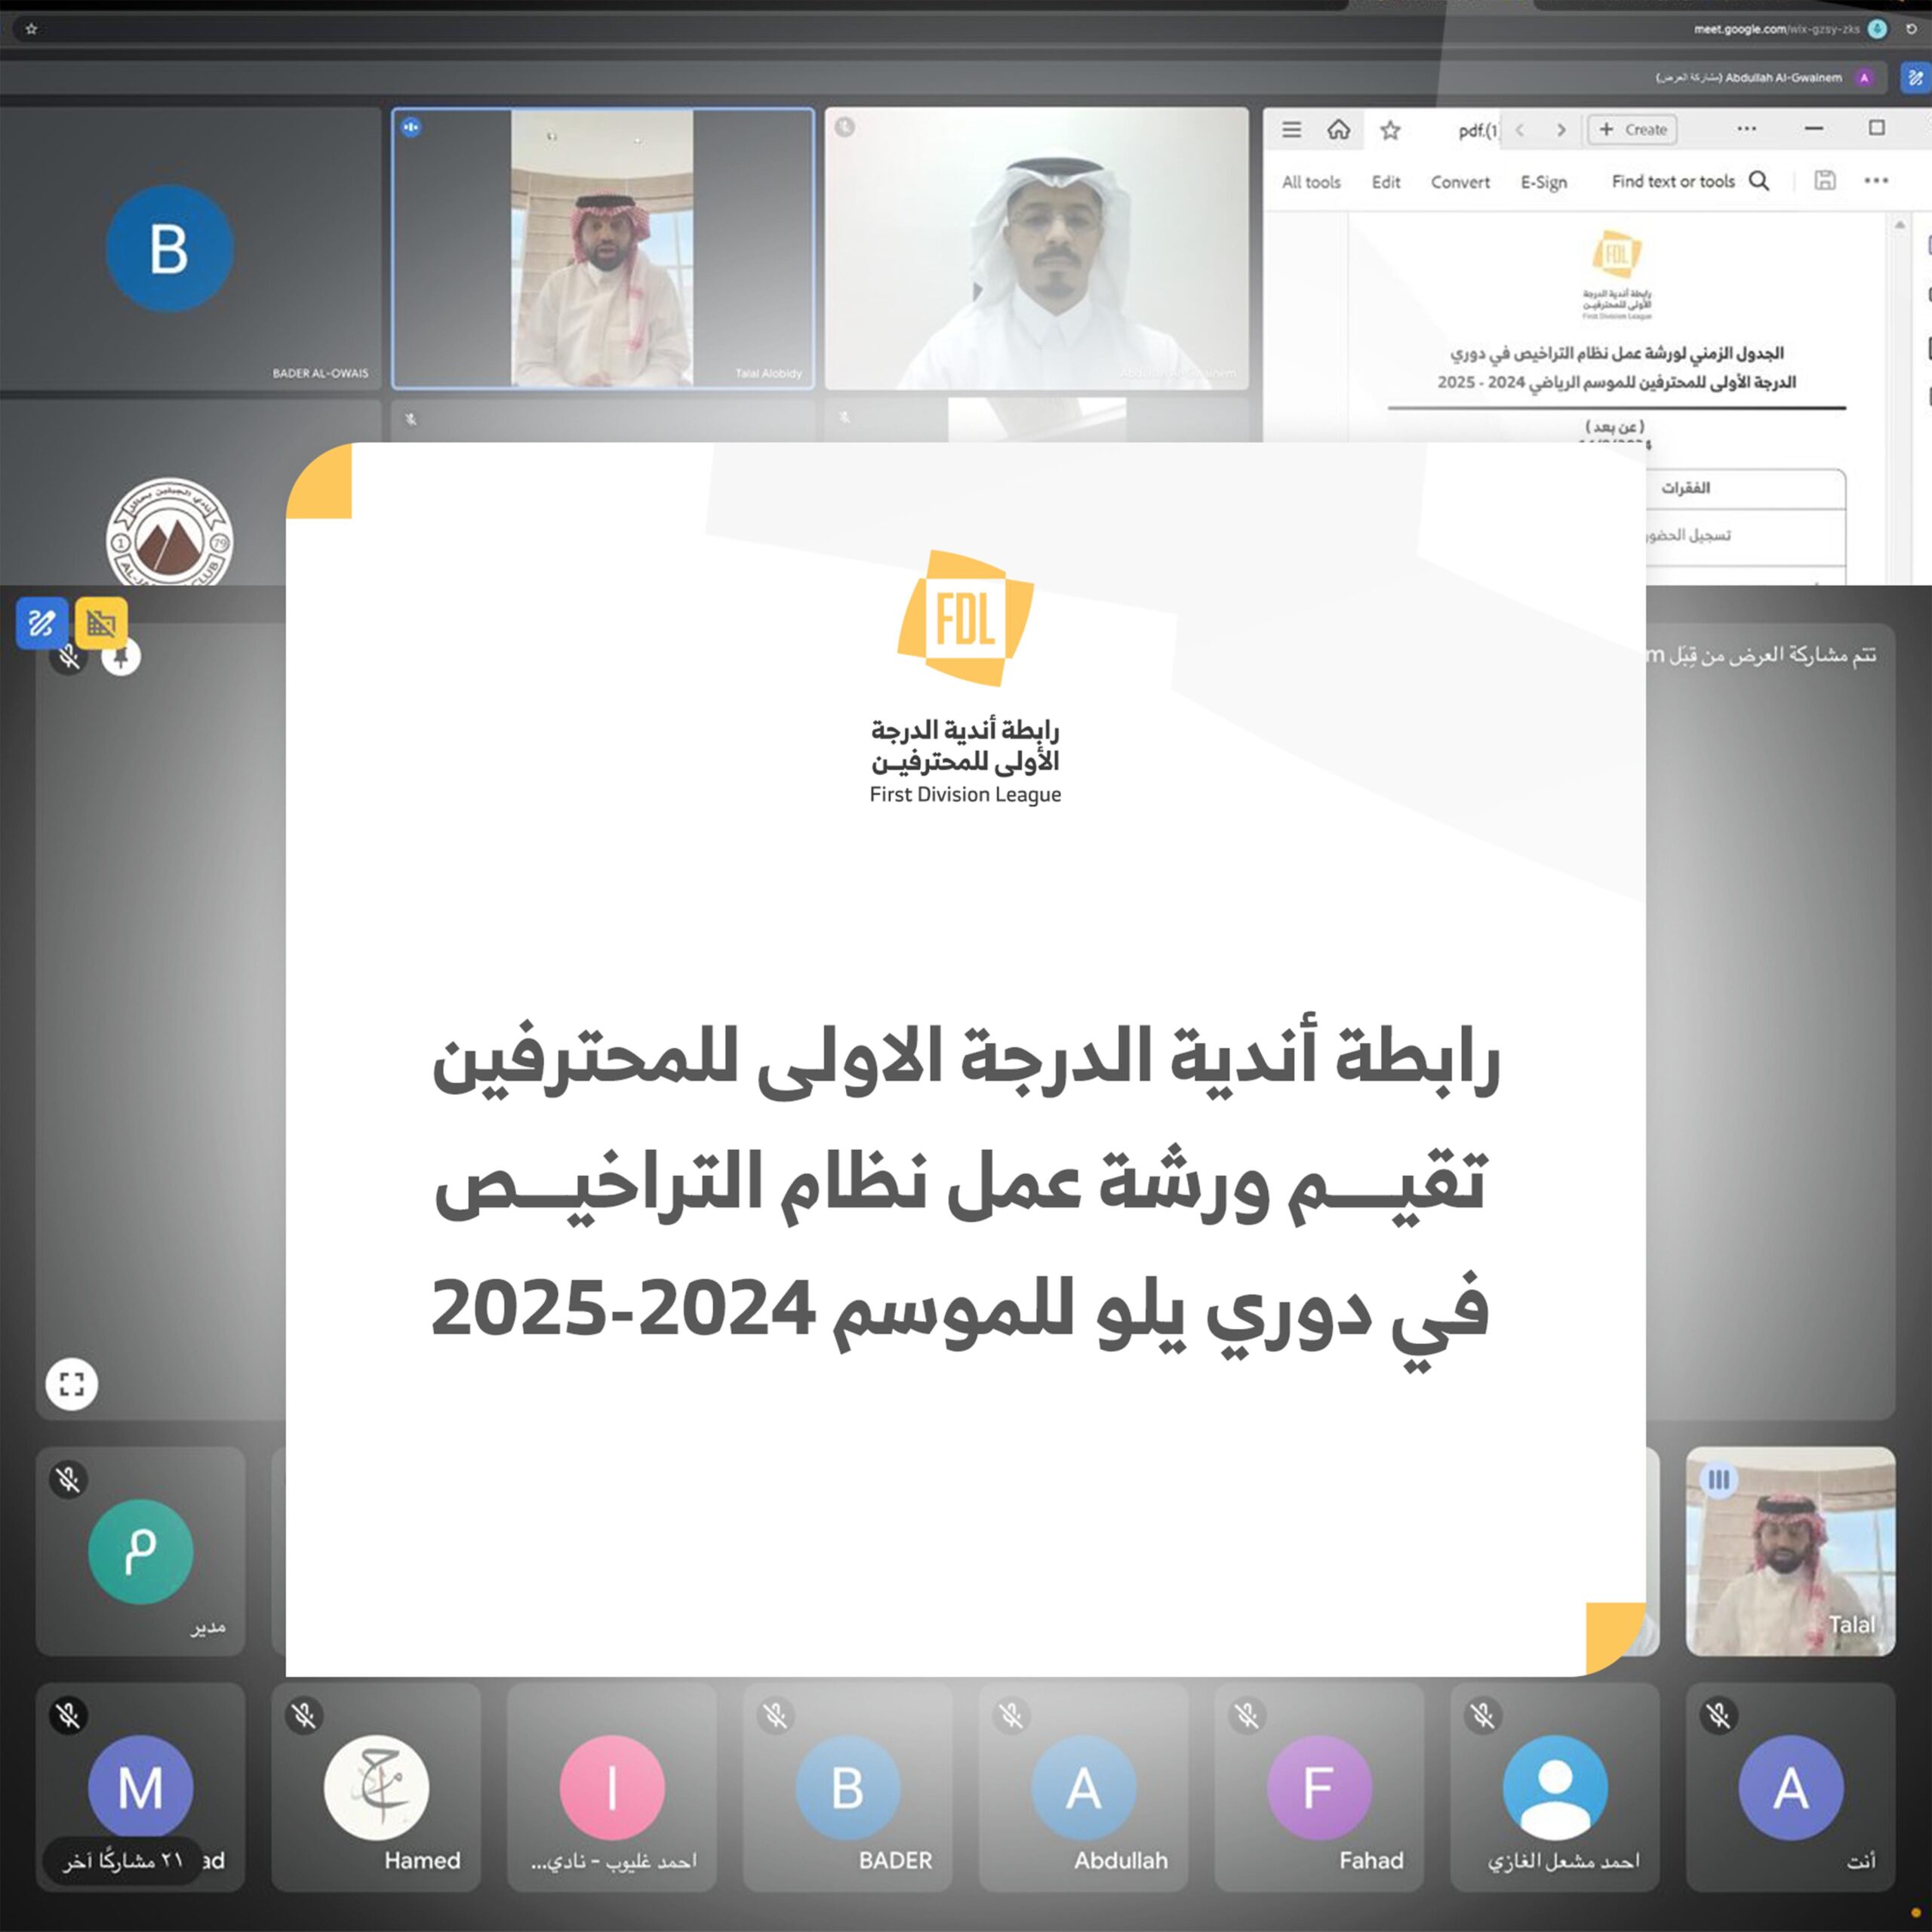This screenshot has height=1932, width=1932.
Task: Click the yellow background effects icon
Action: tap(101, 623)
